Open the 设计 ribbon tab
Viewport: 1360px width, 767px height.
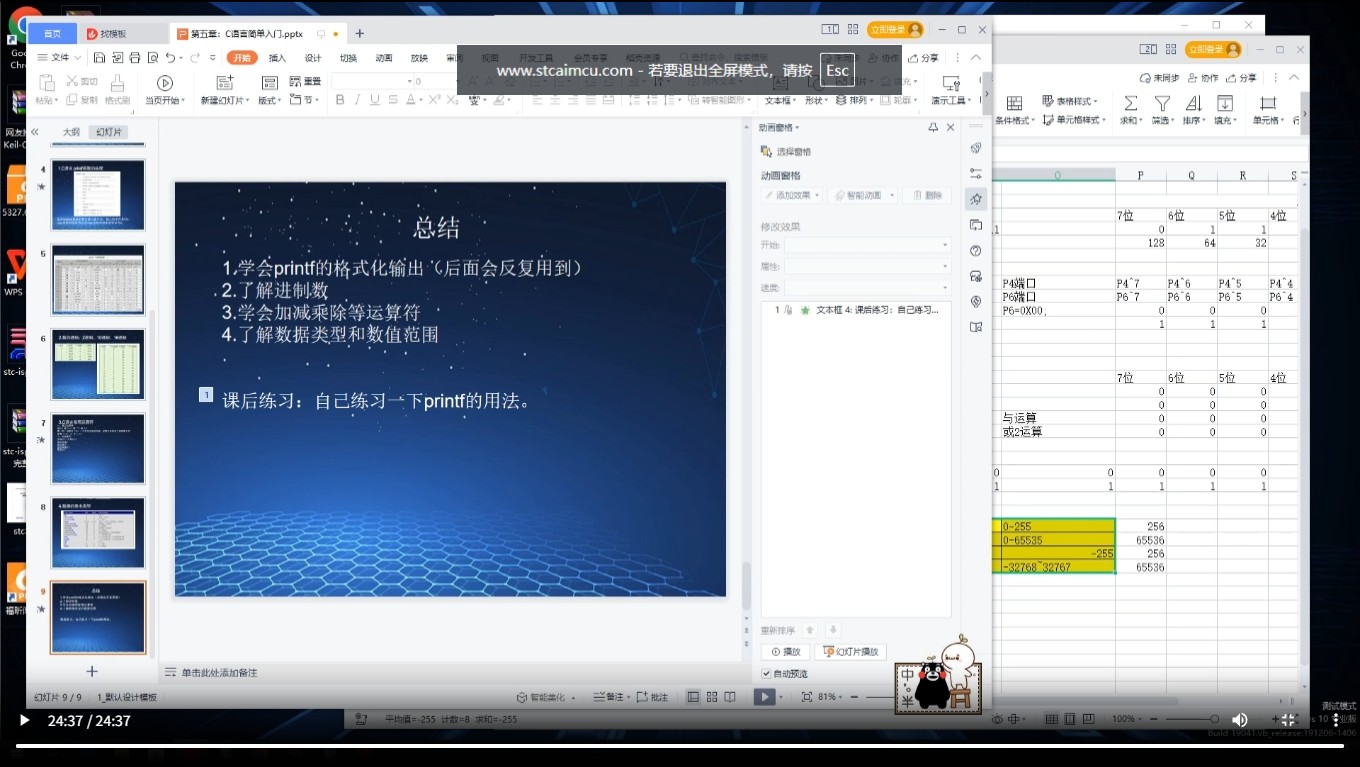[x=313, y=58]
